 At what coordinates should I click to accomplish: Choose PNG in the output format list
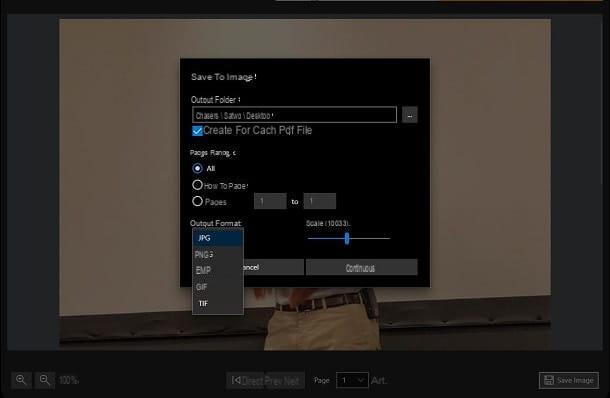click(x=218, y=254)
